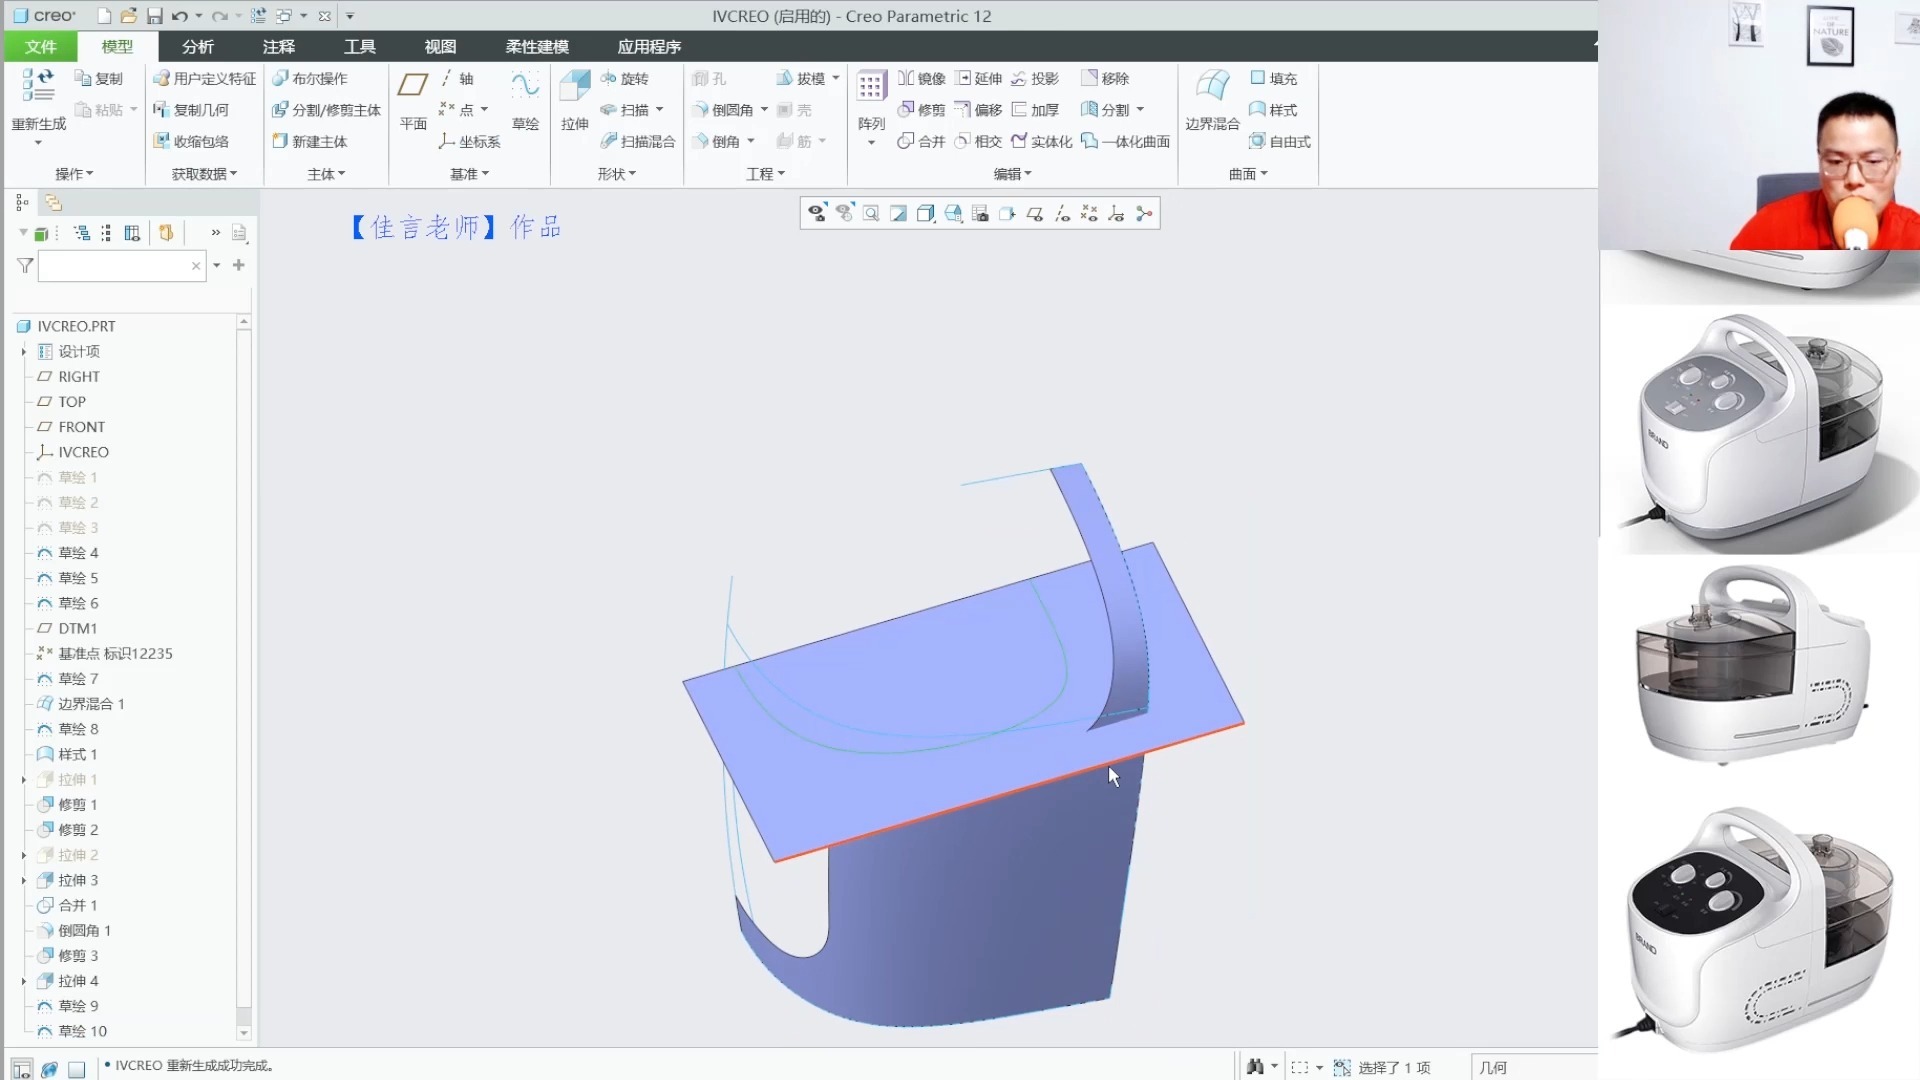Viewport: 1920px width, 1080px height.
Task: Switch to the 分析 ribbon tab
Action: pos(197,46)
